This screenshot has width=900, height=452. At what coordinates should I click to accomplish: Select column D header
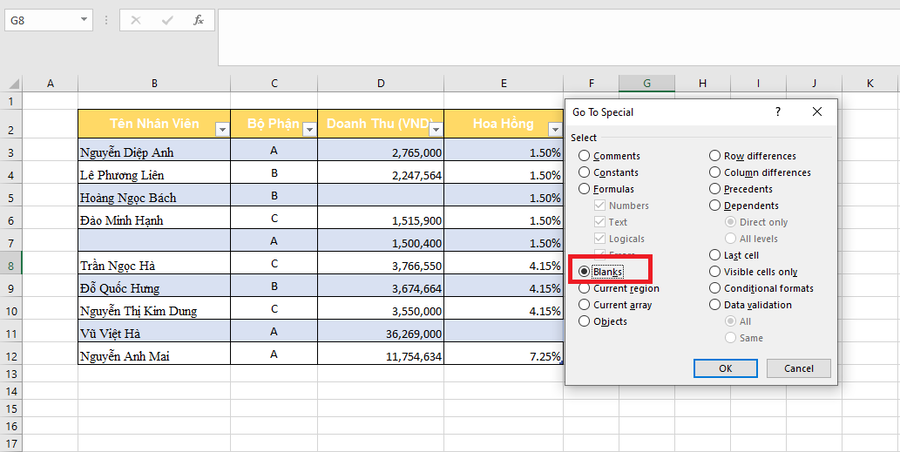click(381, 84)
